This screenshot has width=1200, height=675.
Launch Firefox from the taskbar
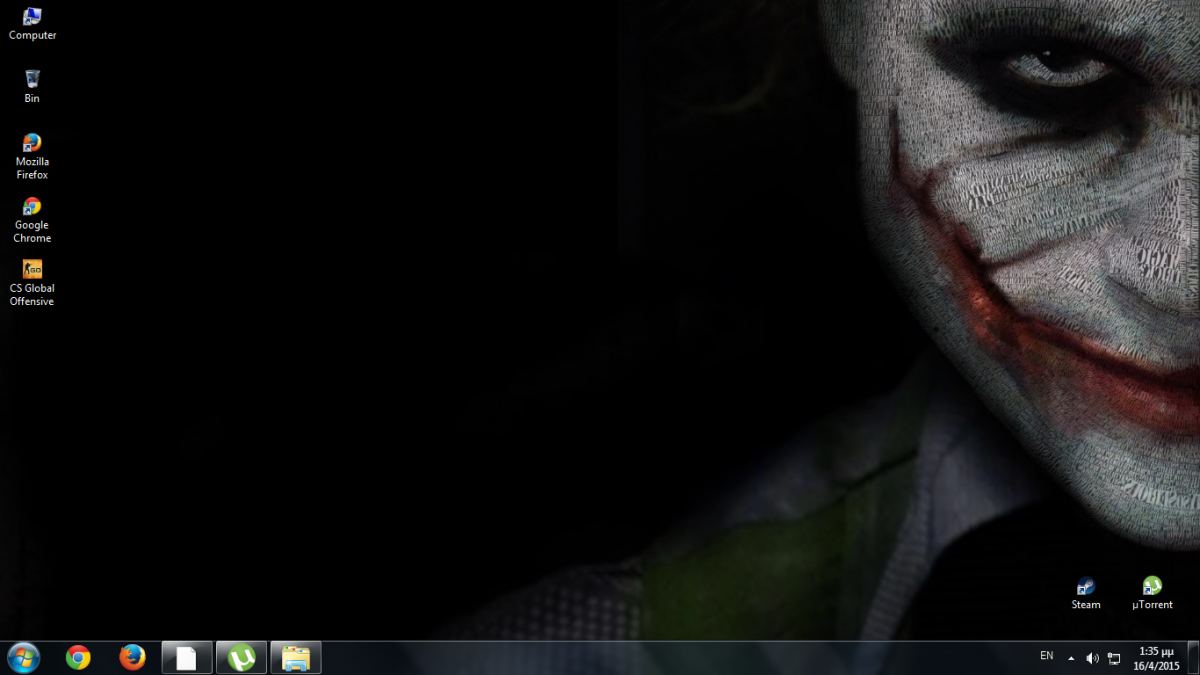132,657
